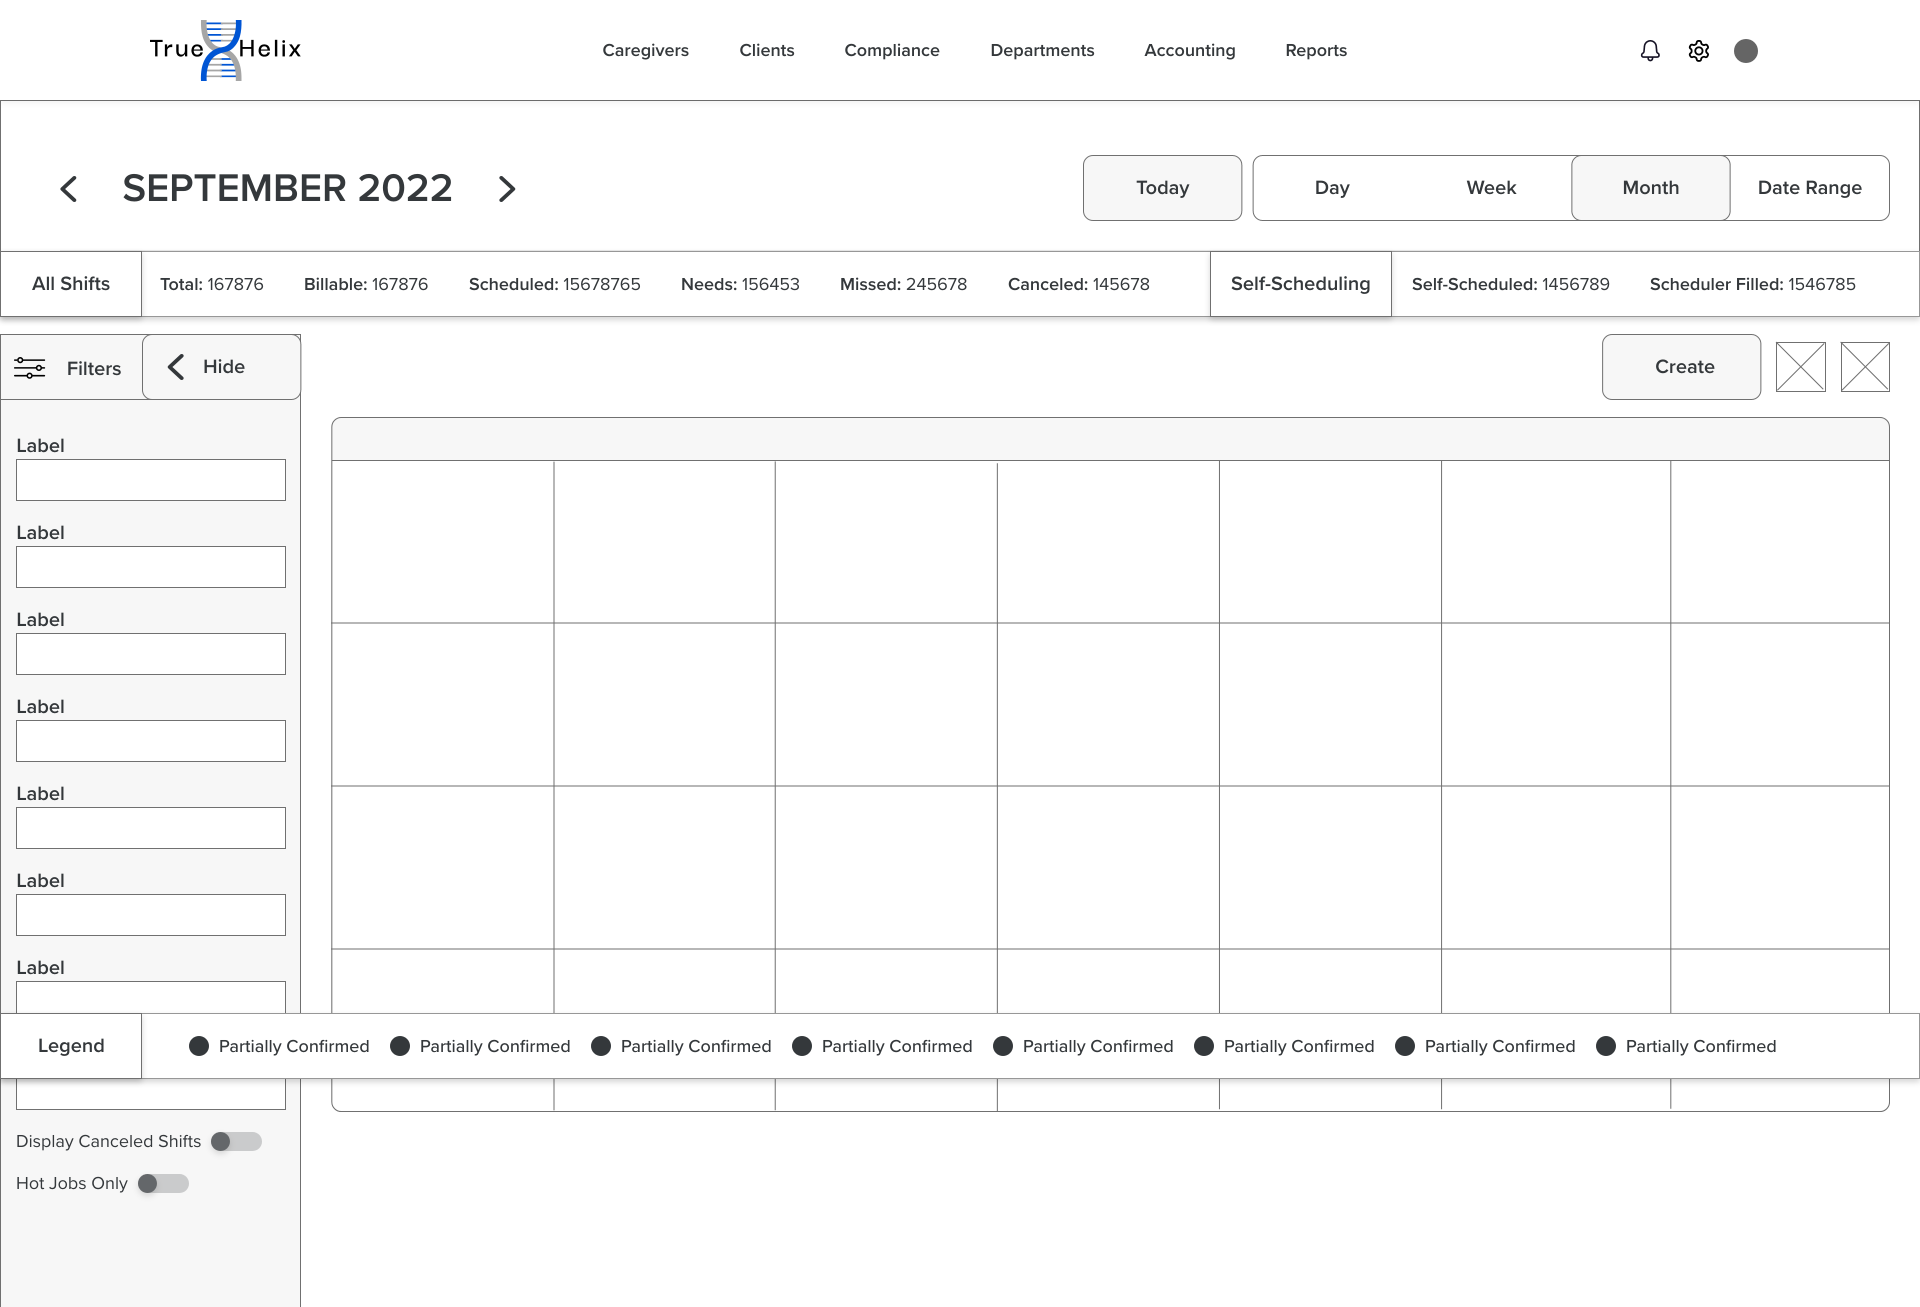The height and width of the screenshot is (1307, 1920).
Task: Collapse filters with the Hide button
Action: tap(221, 367)
